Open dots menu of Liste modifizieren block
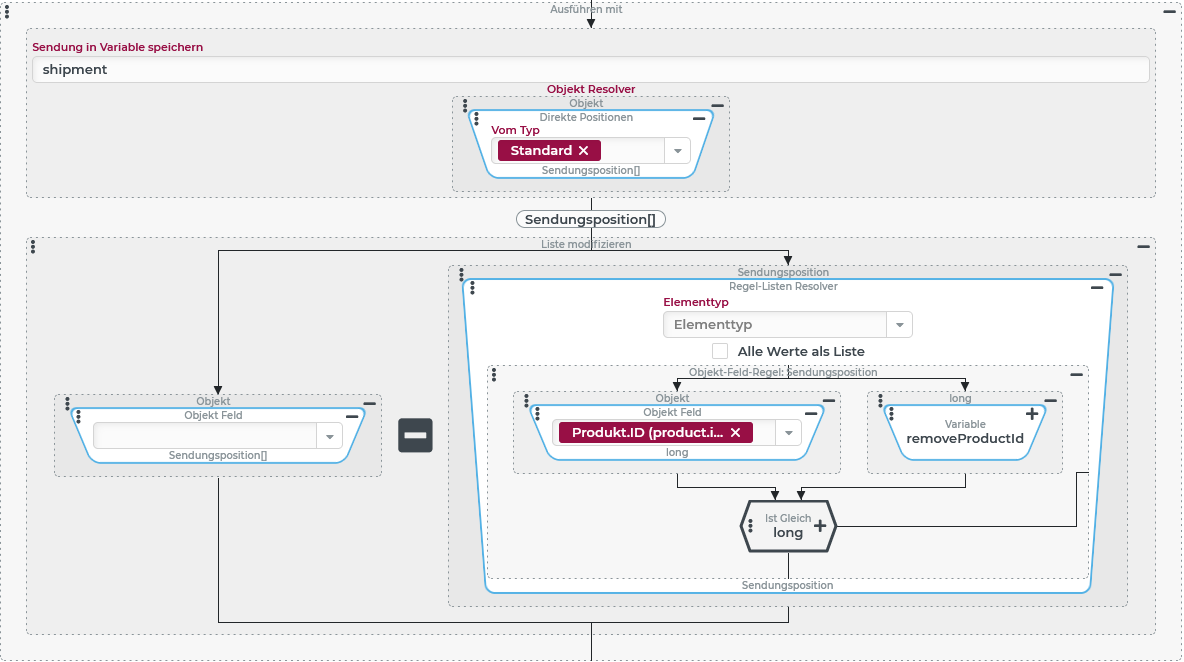This screenshot has height=662, width=1184. [33, 246]
